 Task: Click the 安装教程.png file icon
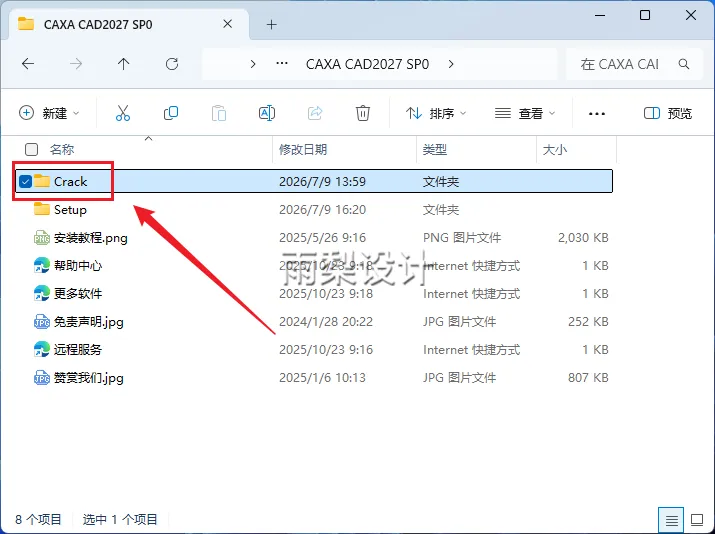coord(41,238)
